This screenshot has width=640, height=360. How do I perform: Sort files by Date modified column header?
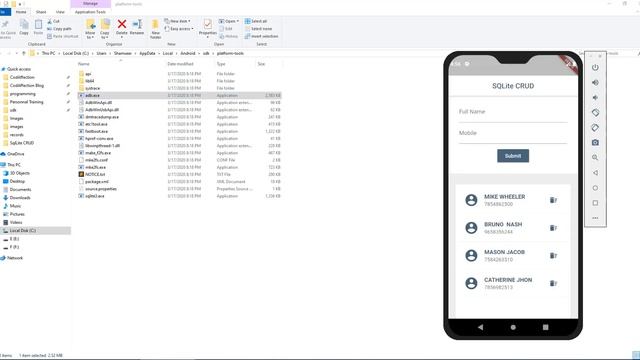coord(180,64)
